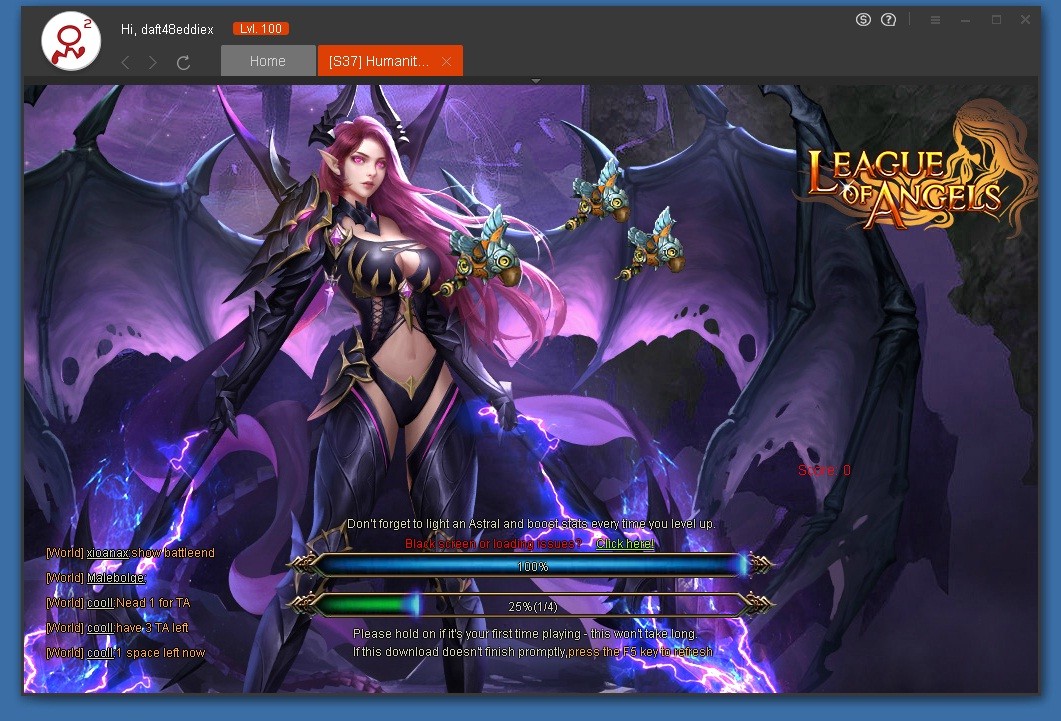Viewport: 1061px width, 721px height.
Task: Reload the game with the refresh icon
Action: pos(183,62)
